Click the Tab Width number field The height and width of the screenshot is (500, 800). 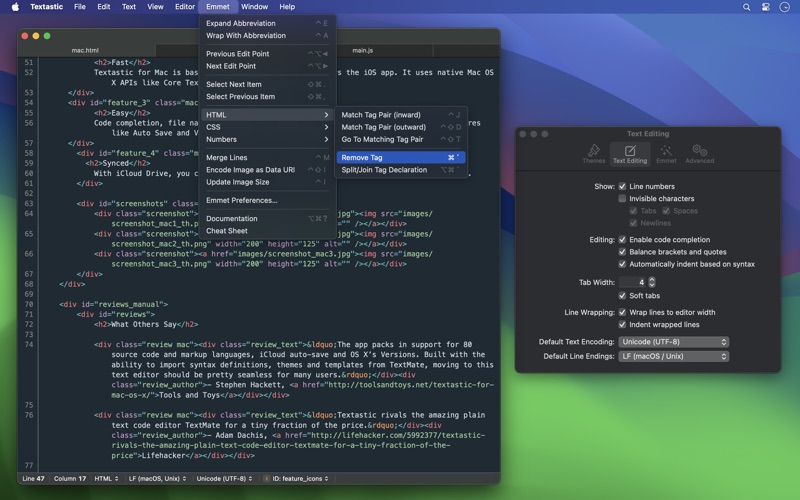click(633, 282)
